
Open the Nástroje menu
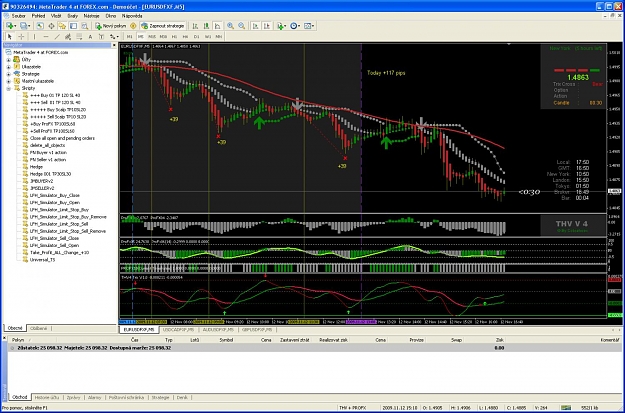[x=91, y=16]
